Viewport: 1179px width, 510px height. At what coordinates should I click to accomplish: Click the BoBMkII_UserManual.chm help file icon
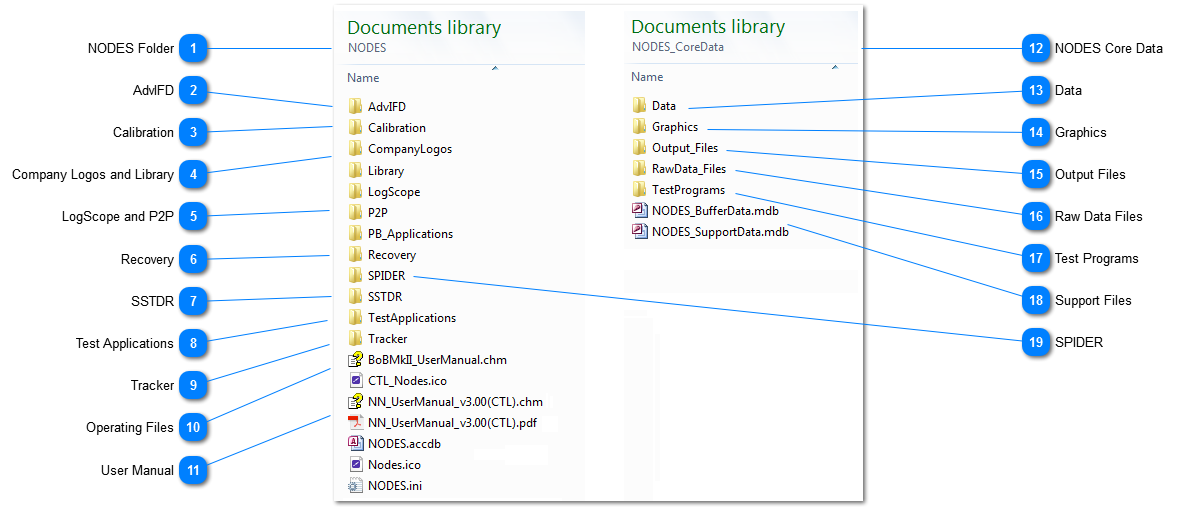point(356,360)
